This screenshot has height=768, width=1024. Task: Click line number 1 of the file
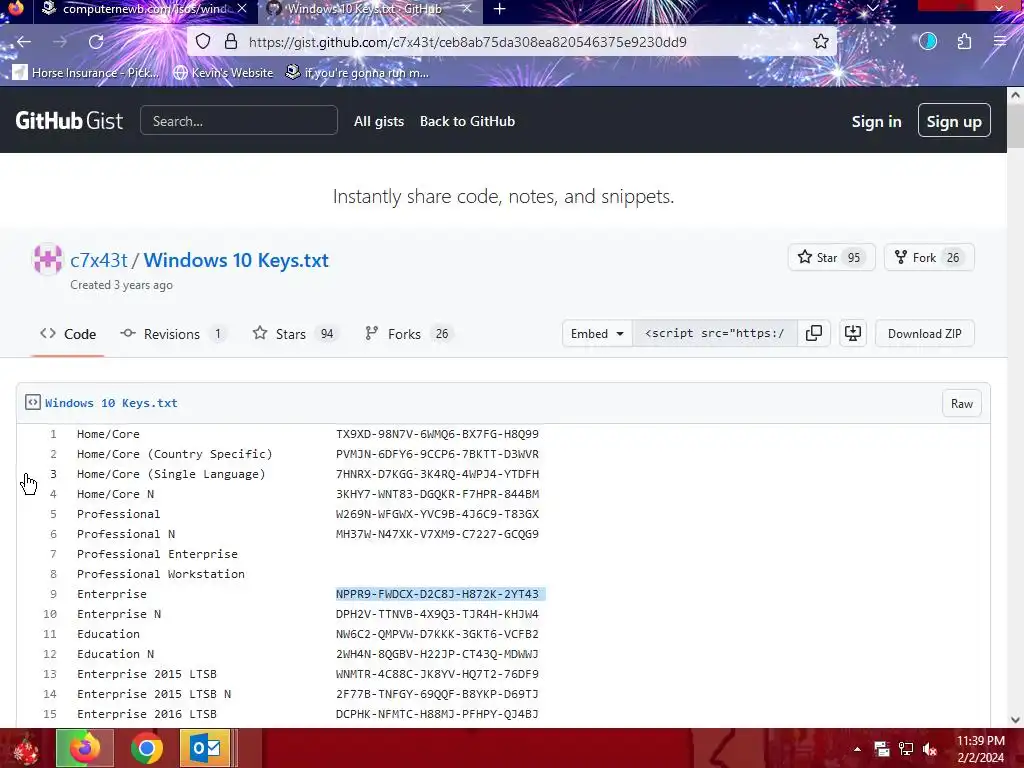pos(54,434)
